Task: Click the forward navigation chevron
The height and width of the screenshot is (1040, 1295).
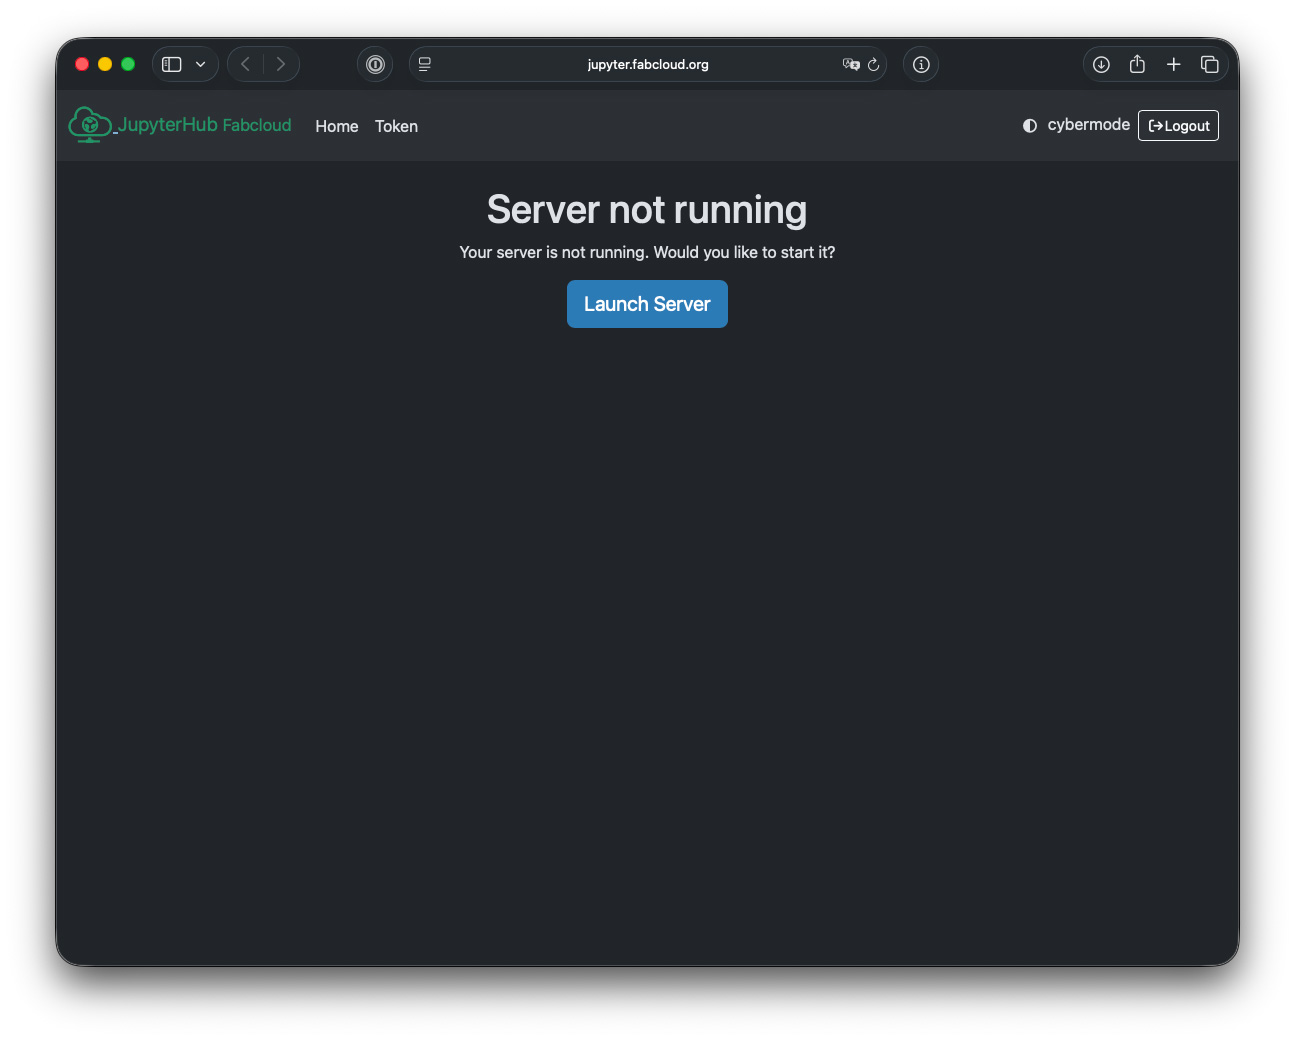Action: tap(281, 63)
